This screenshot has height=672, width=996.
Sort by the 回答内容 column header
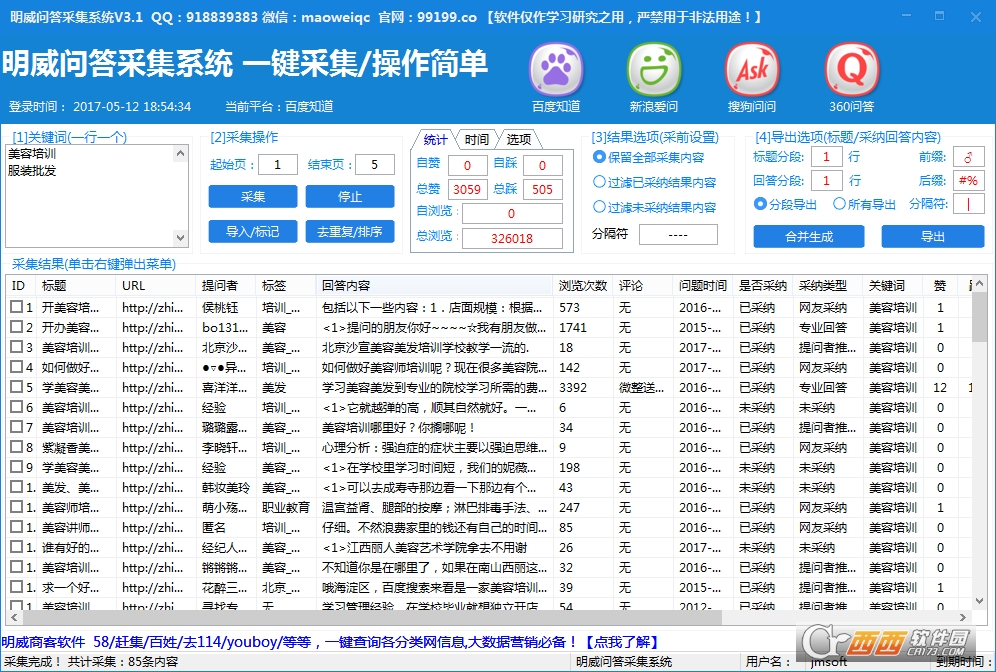point(434,285)
